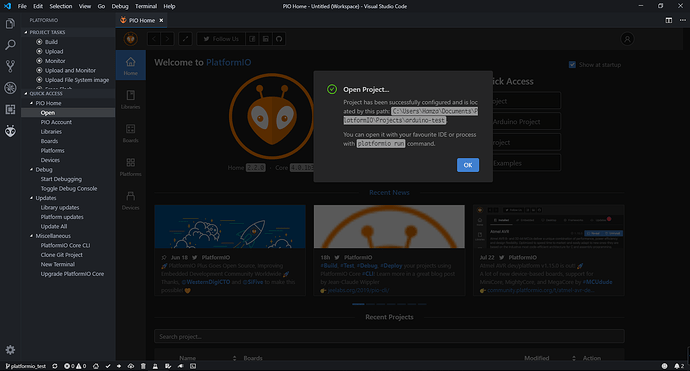Open Boards in PIO Home sidebar
Screen dimensions: 690x371
(x=131, y=133)
